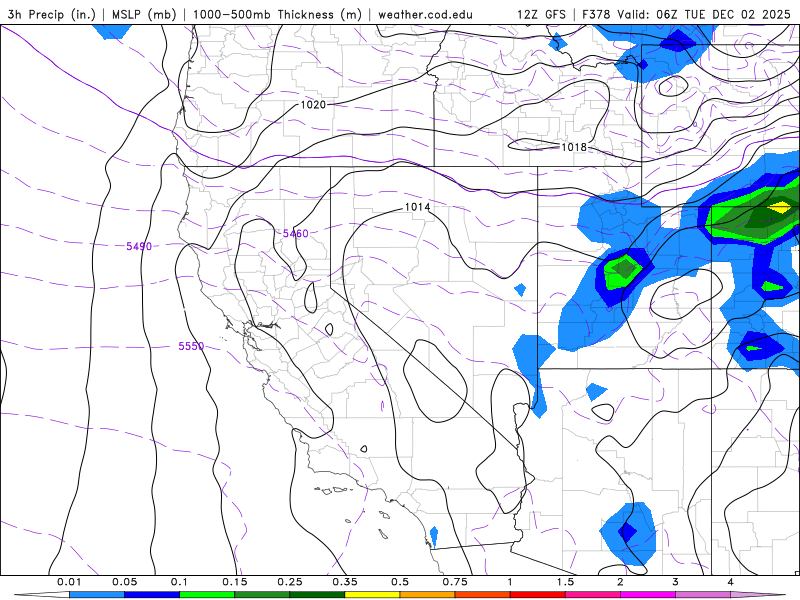Click the pink 1.5 legend swatch
Screen dimensions: 800x600
(x=593, y=595)
